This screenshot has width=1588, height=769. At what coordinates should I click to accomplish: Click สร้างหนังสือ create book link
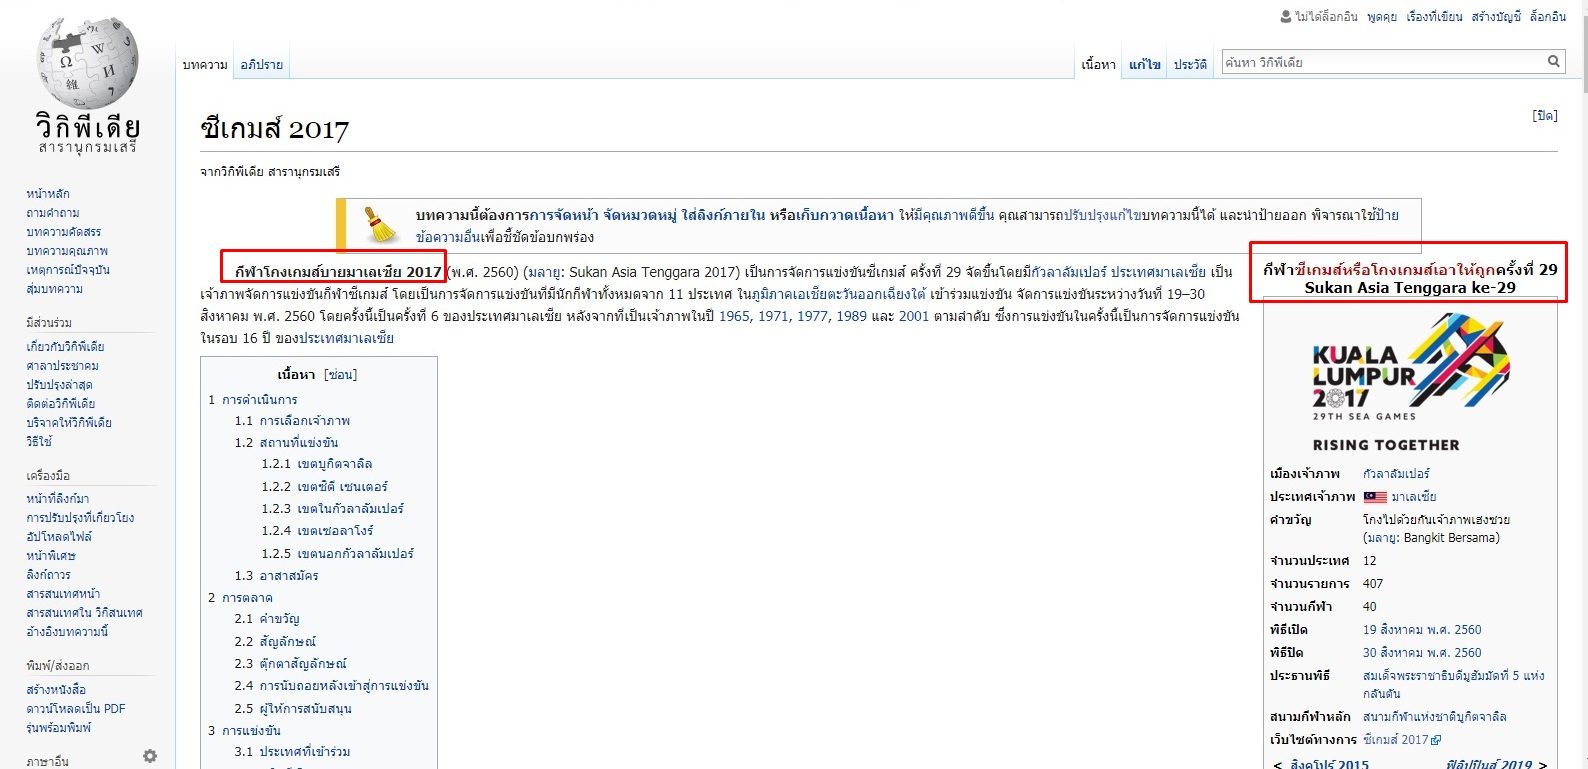56,690
